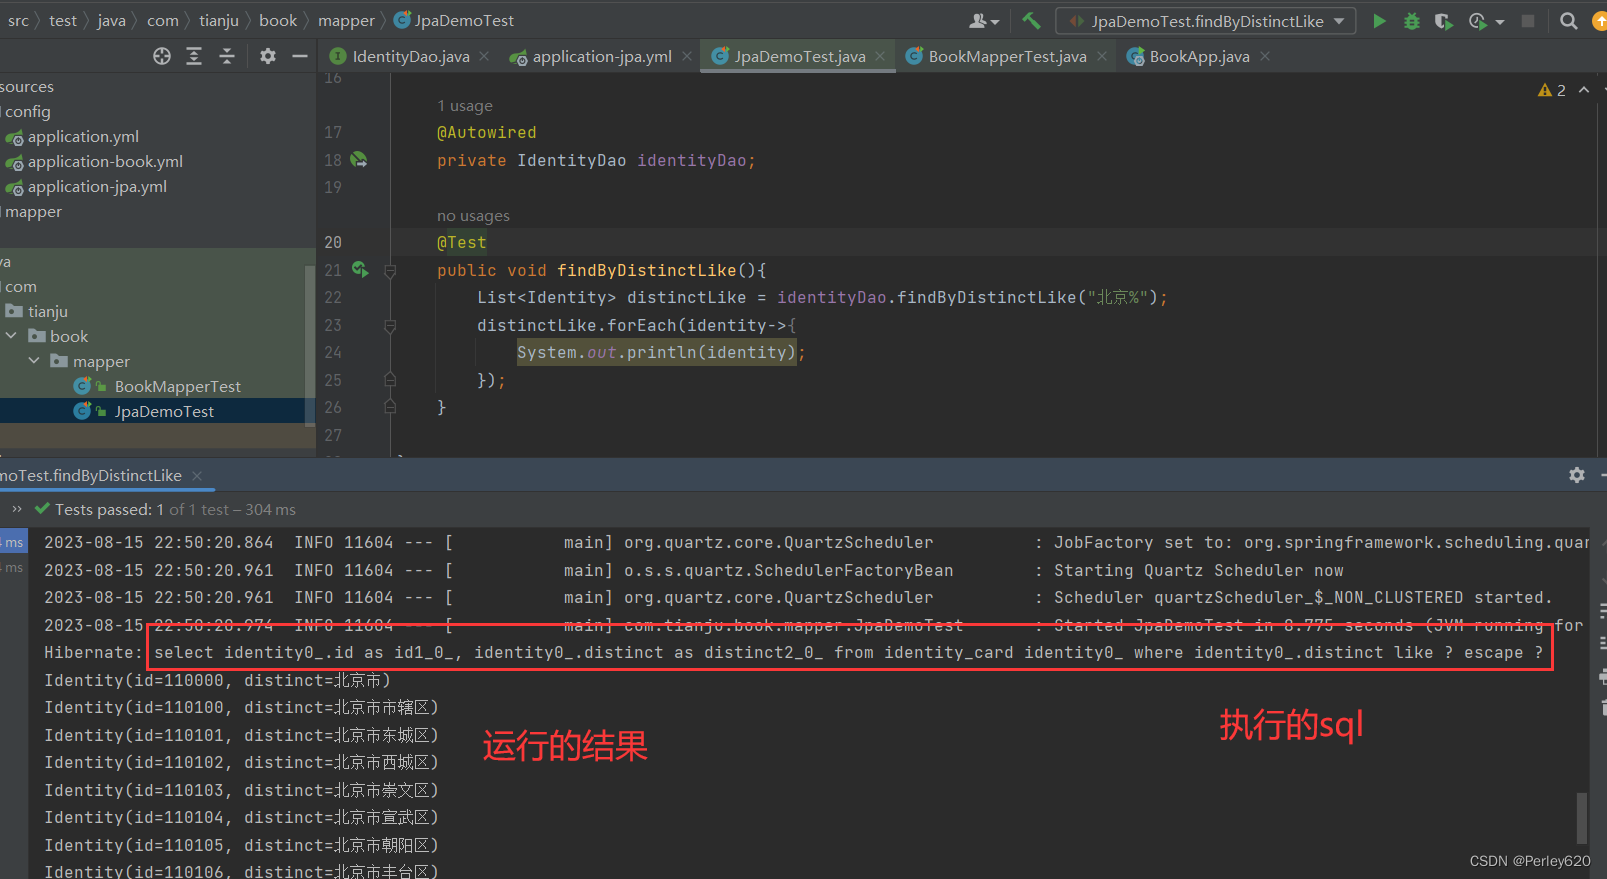The height and width of the screenshot is (879, 1607).
Task: Click 'Identity(id=110000' console output line
Action: 217,680
